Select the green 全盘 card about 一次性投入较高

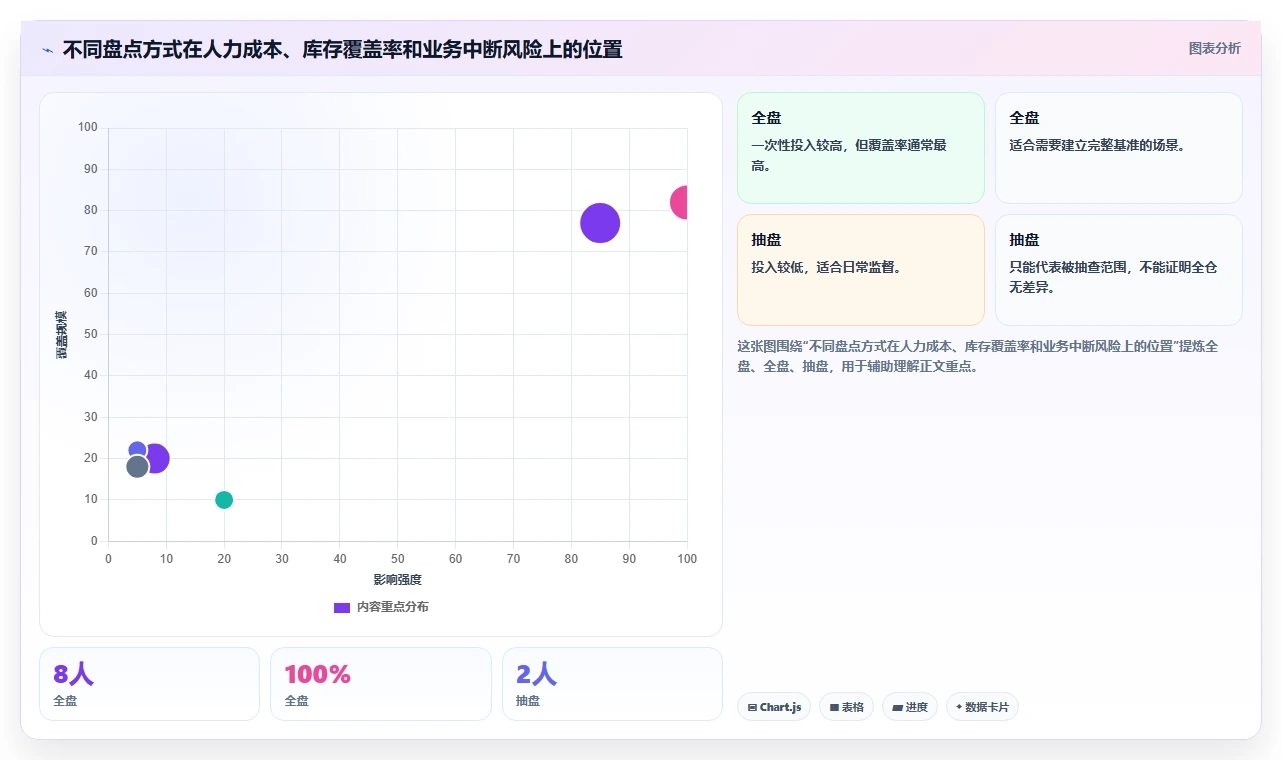pyautogui.click(x=861, y=148)
